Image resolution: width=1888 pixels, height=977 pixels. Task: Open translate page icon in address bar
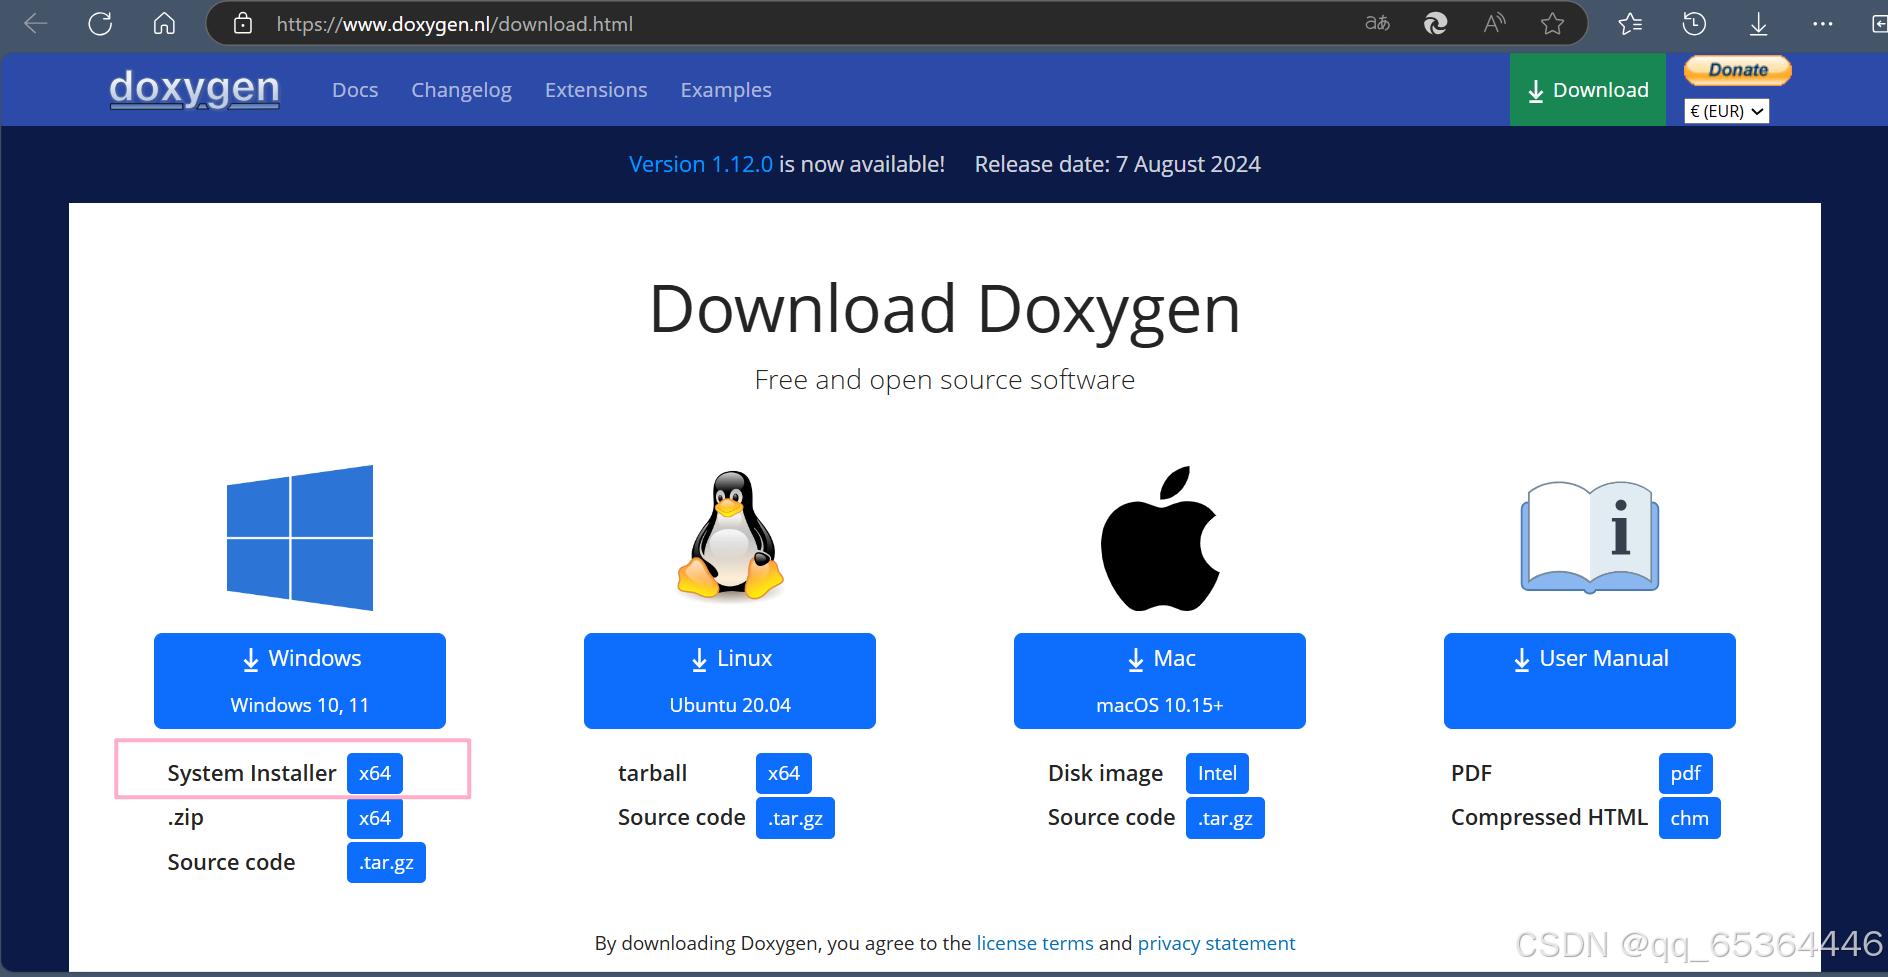pyautogui.click(x=1377, y=23)
